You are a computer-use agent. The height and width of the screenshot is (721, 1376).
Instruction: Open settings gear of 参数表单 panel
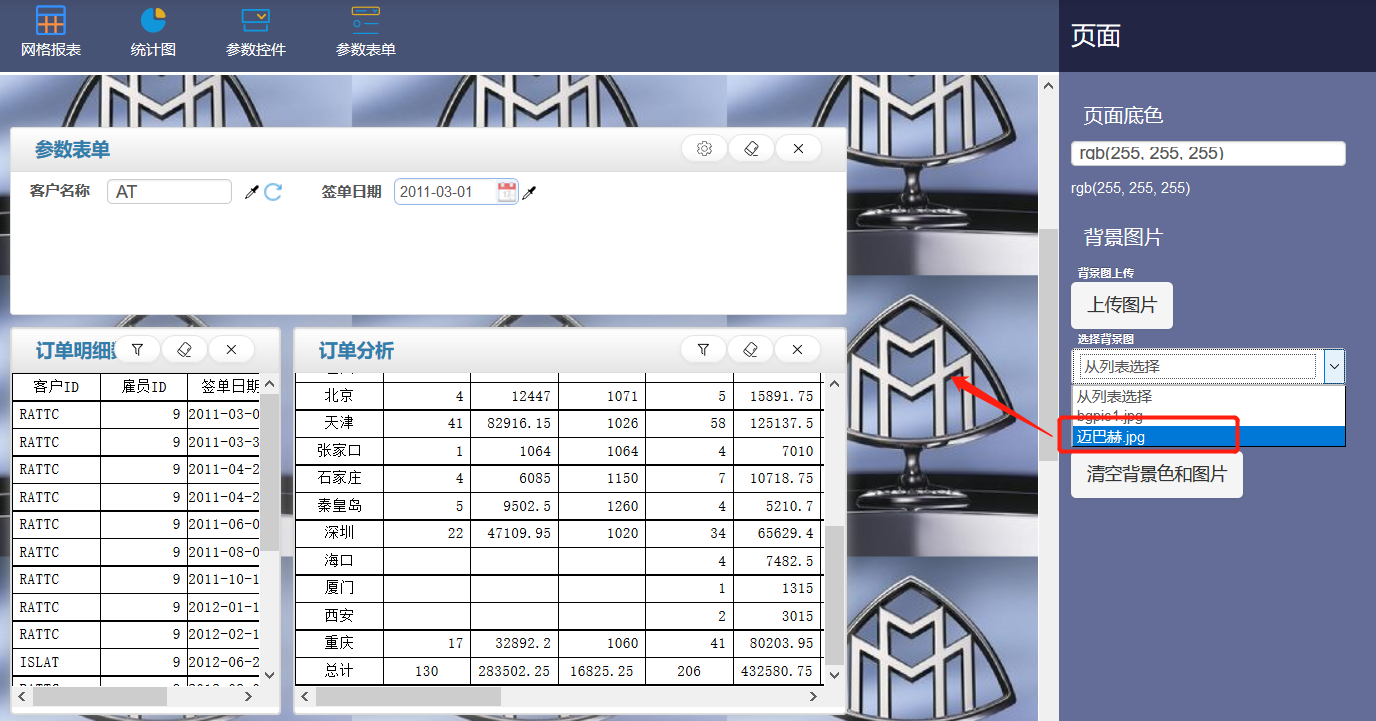click(704, 149)
